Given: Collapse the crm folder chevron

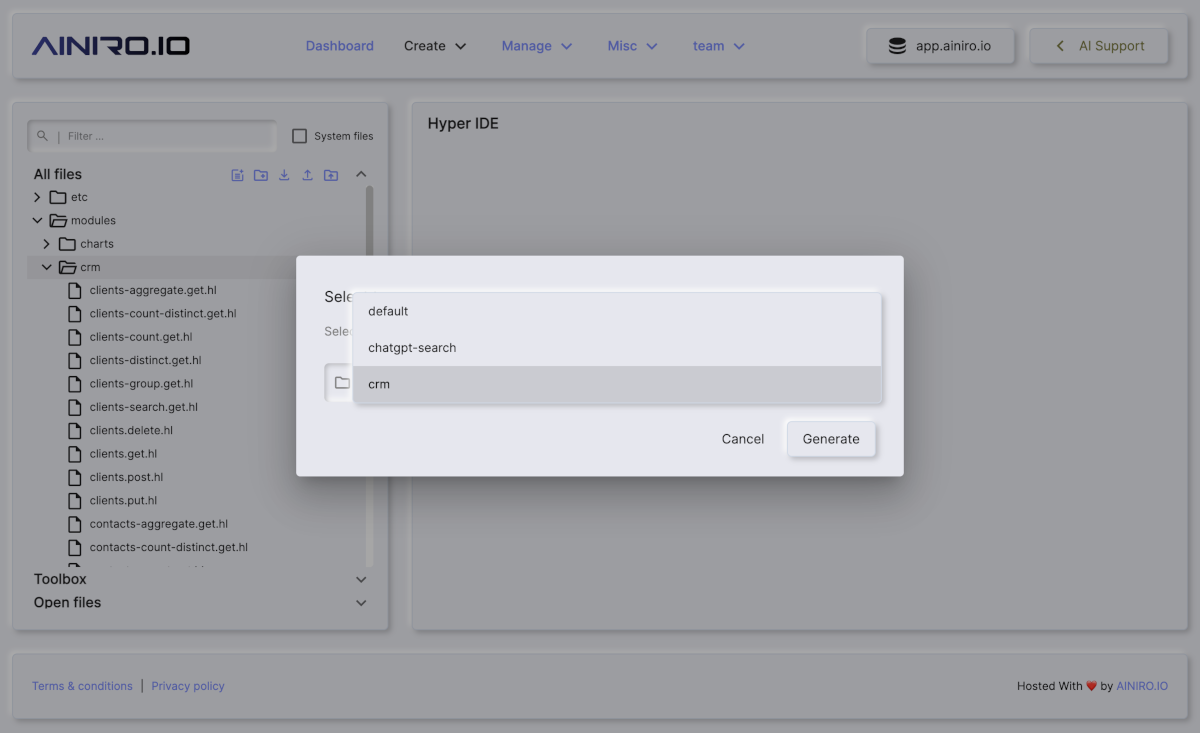Looking at the screenshot, I should click(x=46, y=267).
